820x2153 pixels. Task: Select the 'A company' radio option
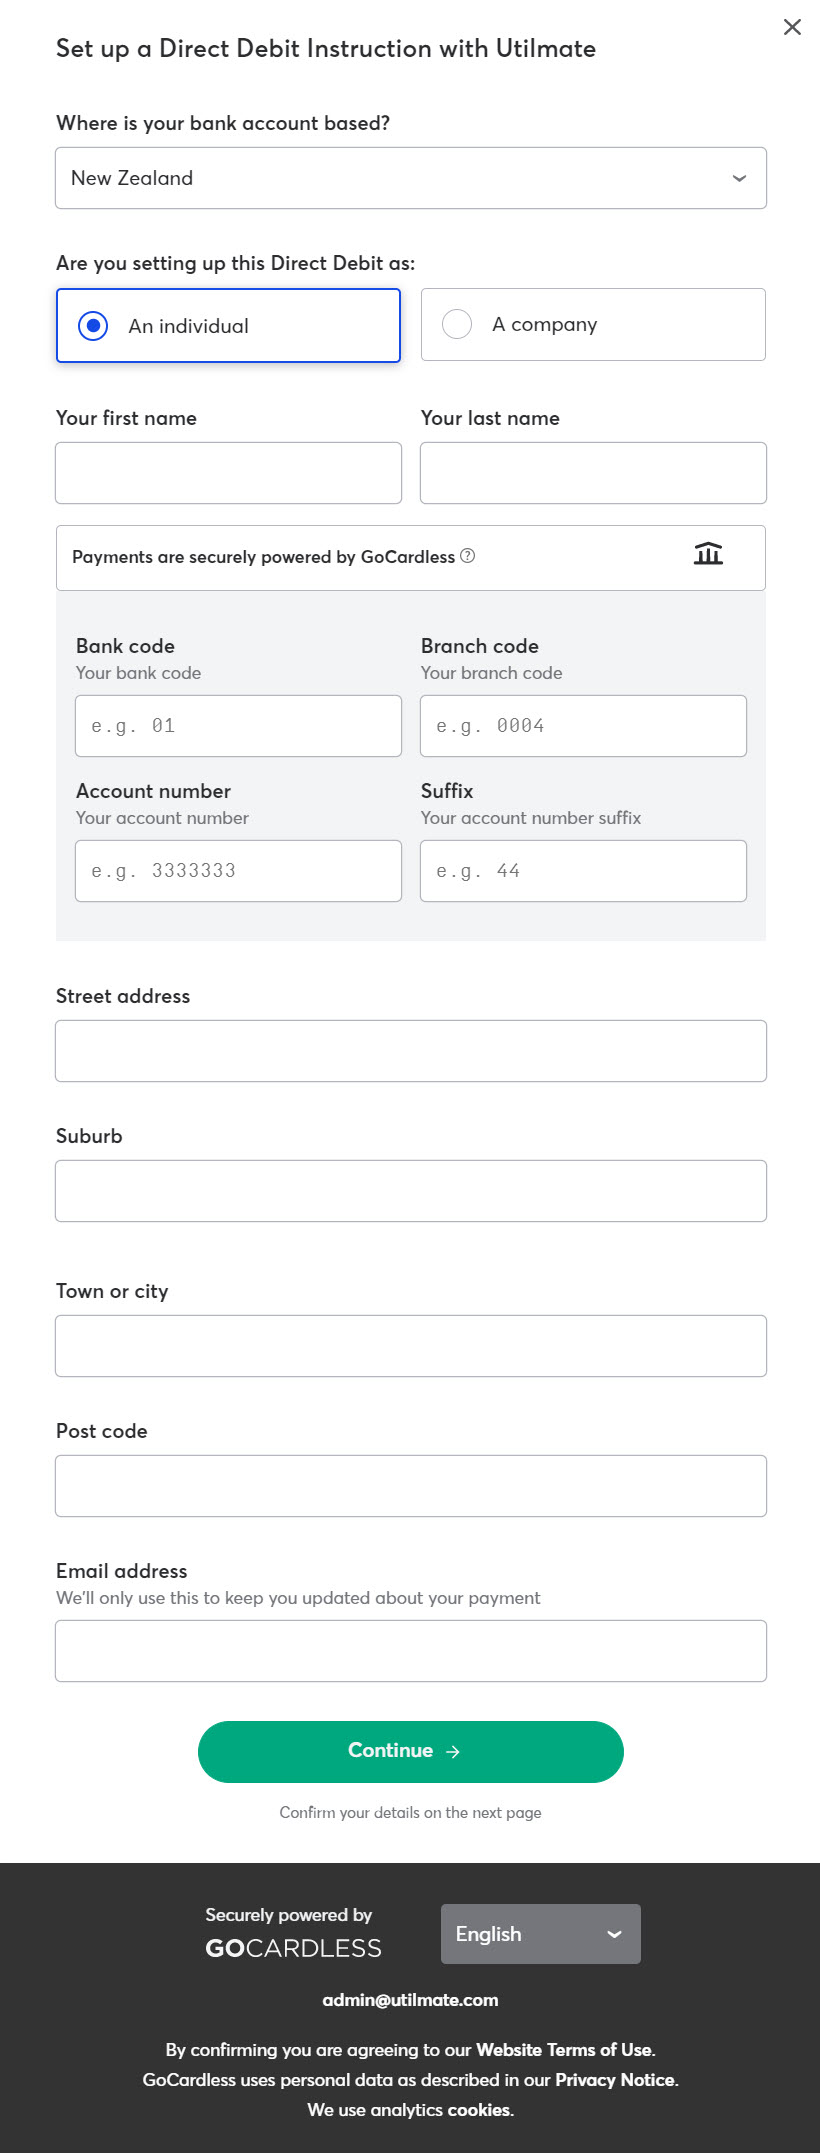pos(457,325)
